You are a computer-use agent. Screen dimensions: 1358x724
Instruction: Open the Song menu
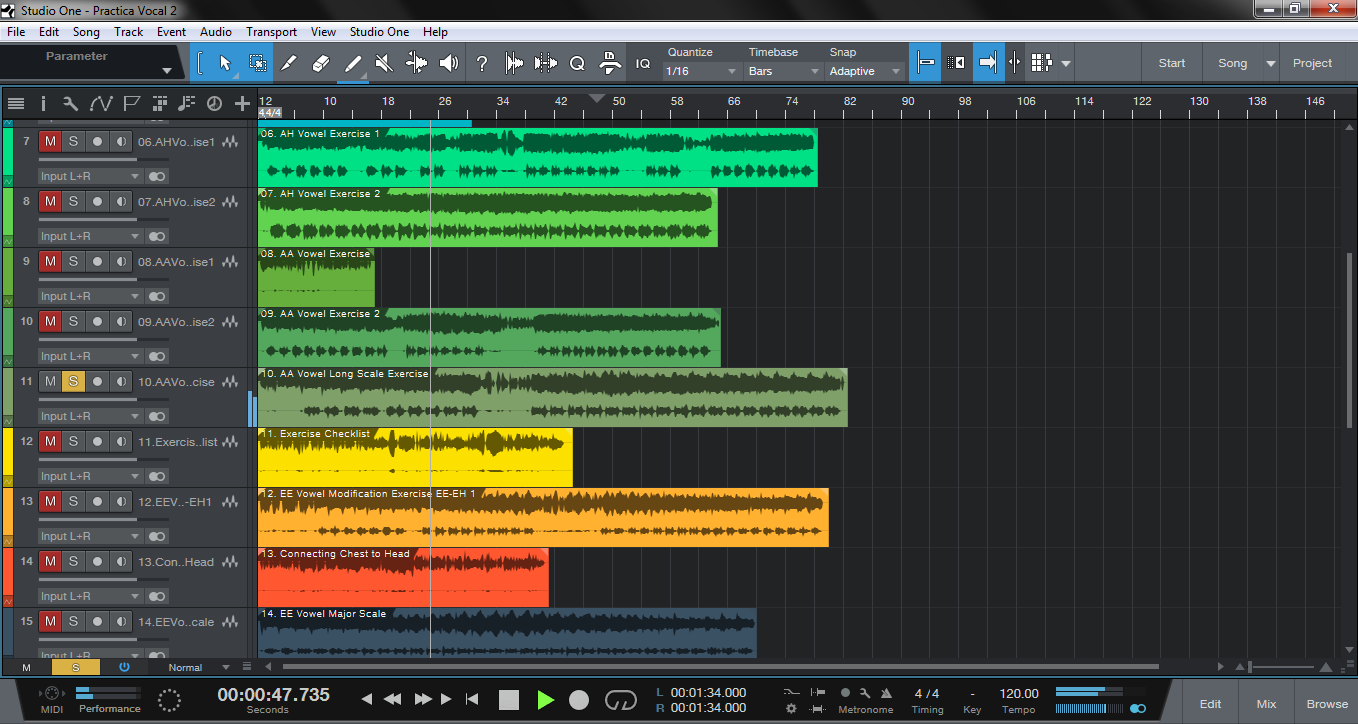point(86,32)
